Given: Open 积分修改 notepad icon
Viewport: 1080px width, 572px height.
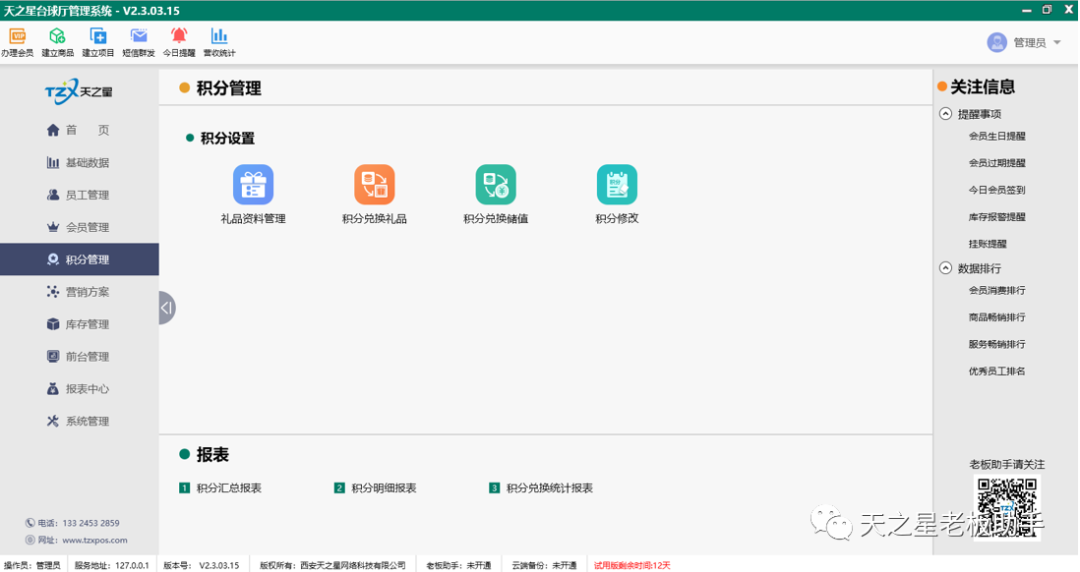Looking at the screenshot, I should (616, 184).
